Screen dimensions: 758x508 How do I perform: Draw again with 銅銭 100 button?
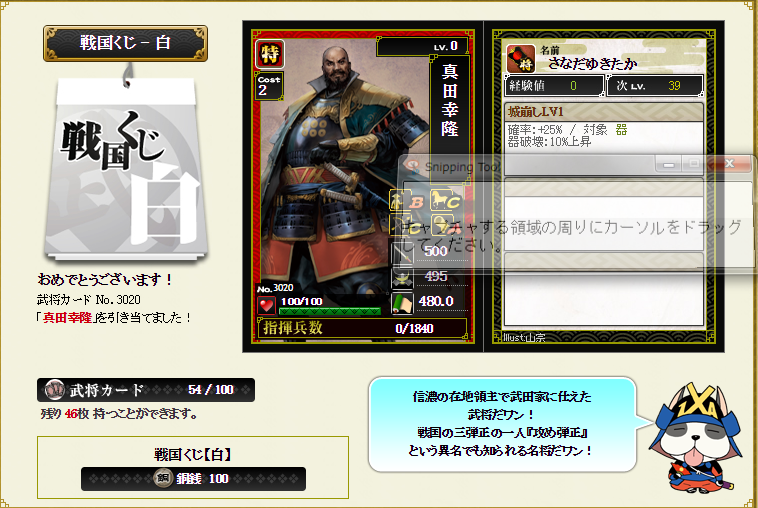click(193, 479)
